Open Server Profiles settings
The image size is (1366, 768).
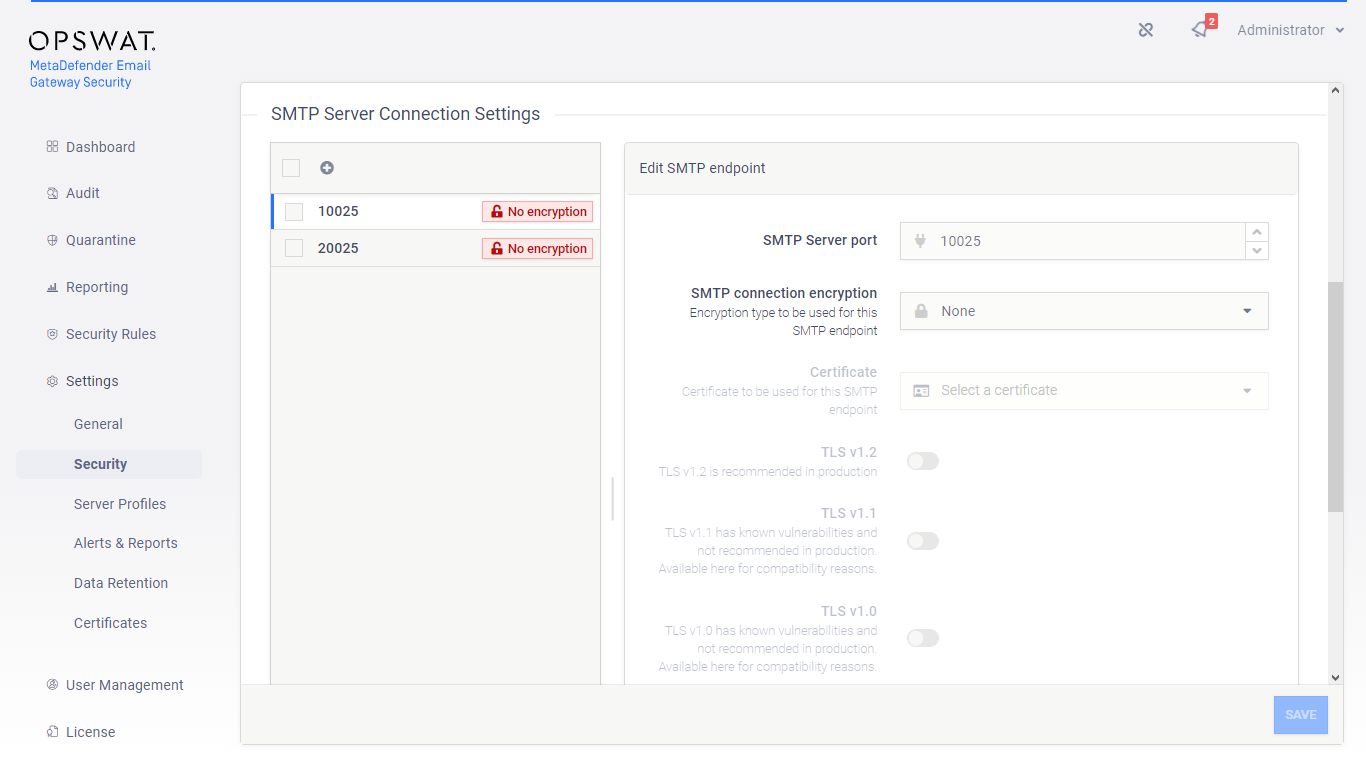point(120,504)
